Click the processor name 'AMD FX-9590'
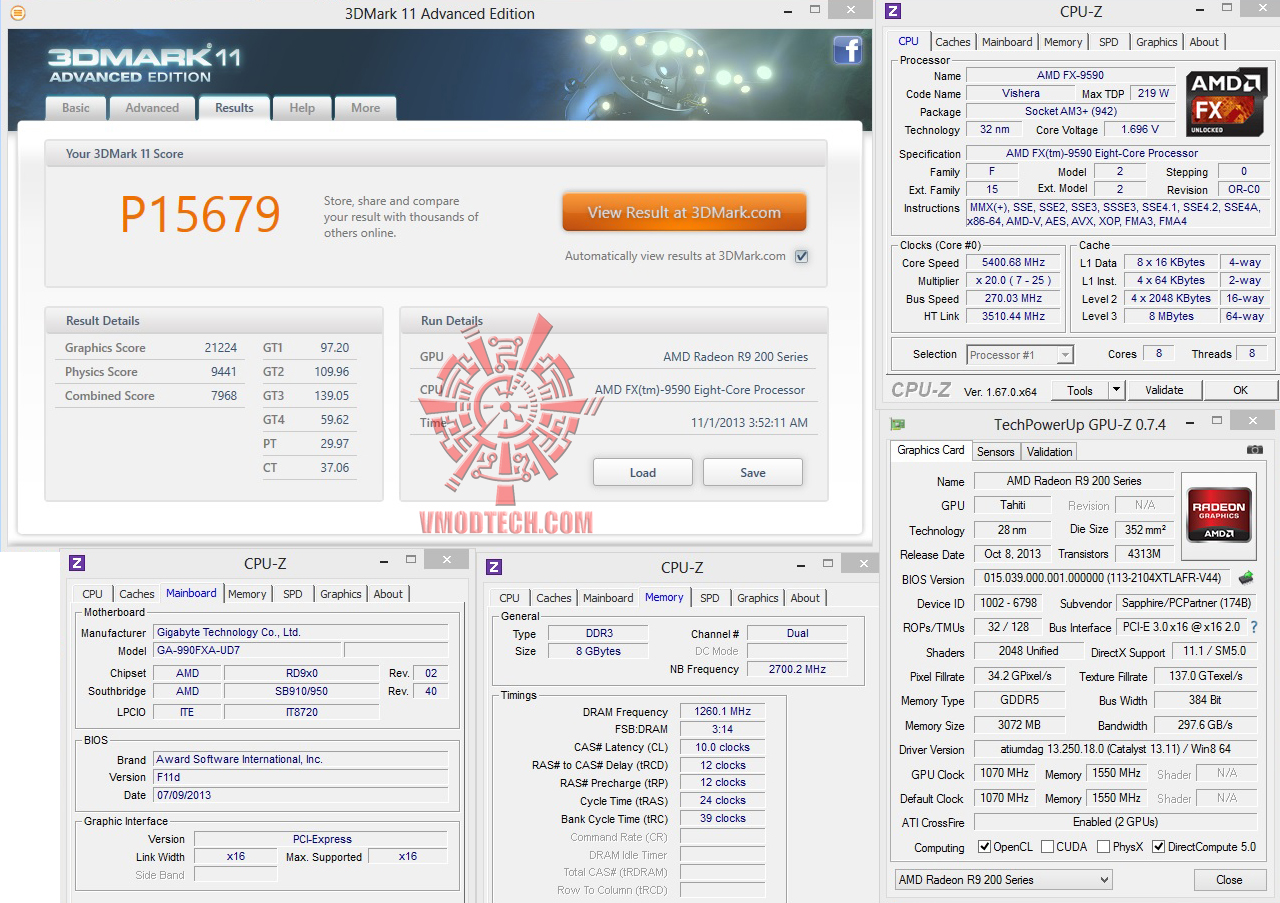 [1070, 76]
